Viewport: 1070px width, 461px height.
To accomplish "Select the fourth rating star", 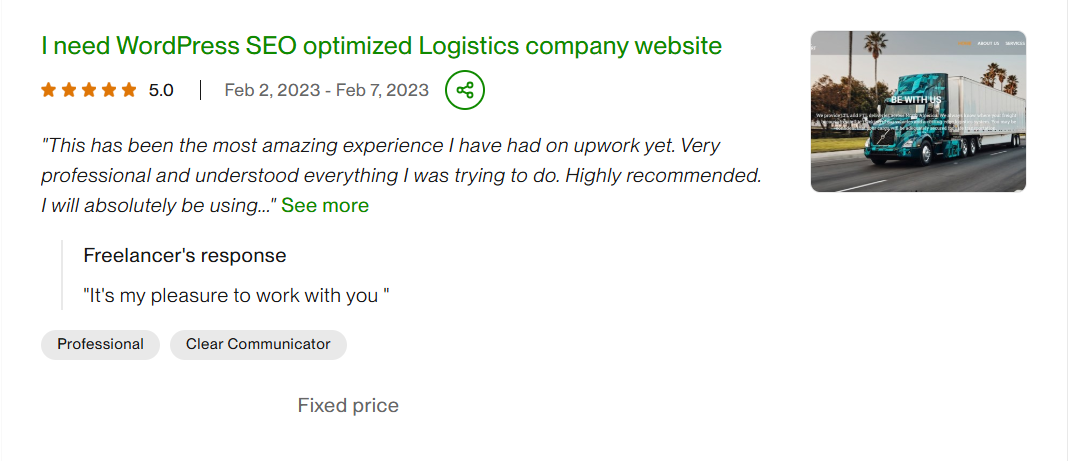I will tap(108, 90).
